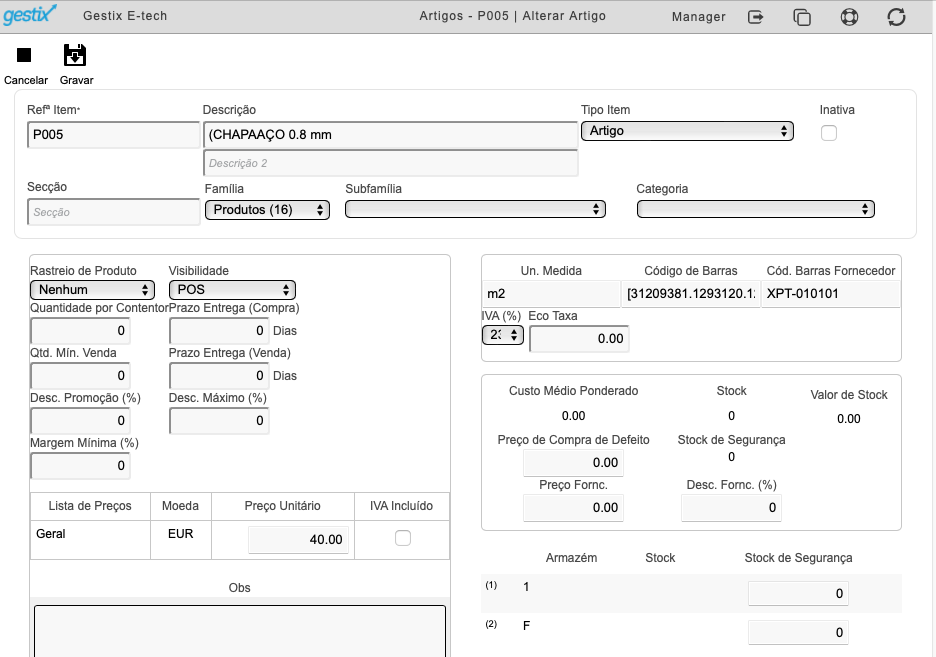Image resolution: width=936 pixels, height=657 pixels.
Task: Click the Obs text area
Action: tap(240, 631)
